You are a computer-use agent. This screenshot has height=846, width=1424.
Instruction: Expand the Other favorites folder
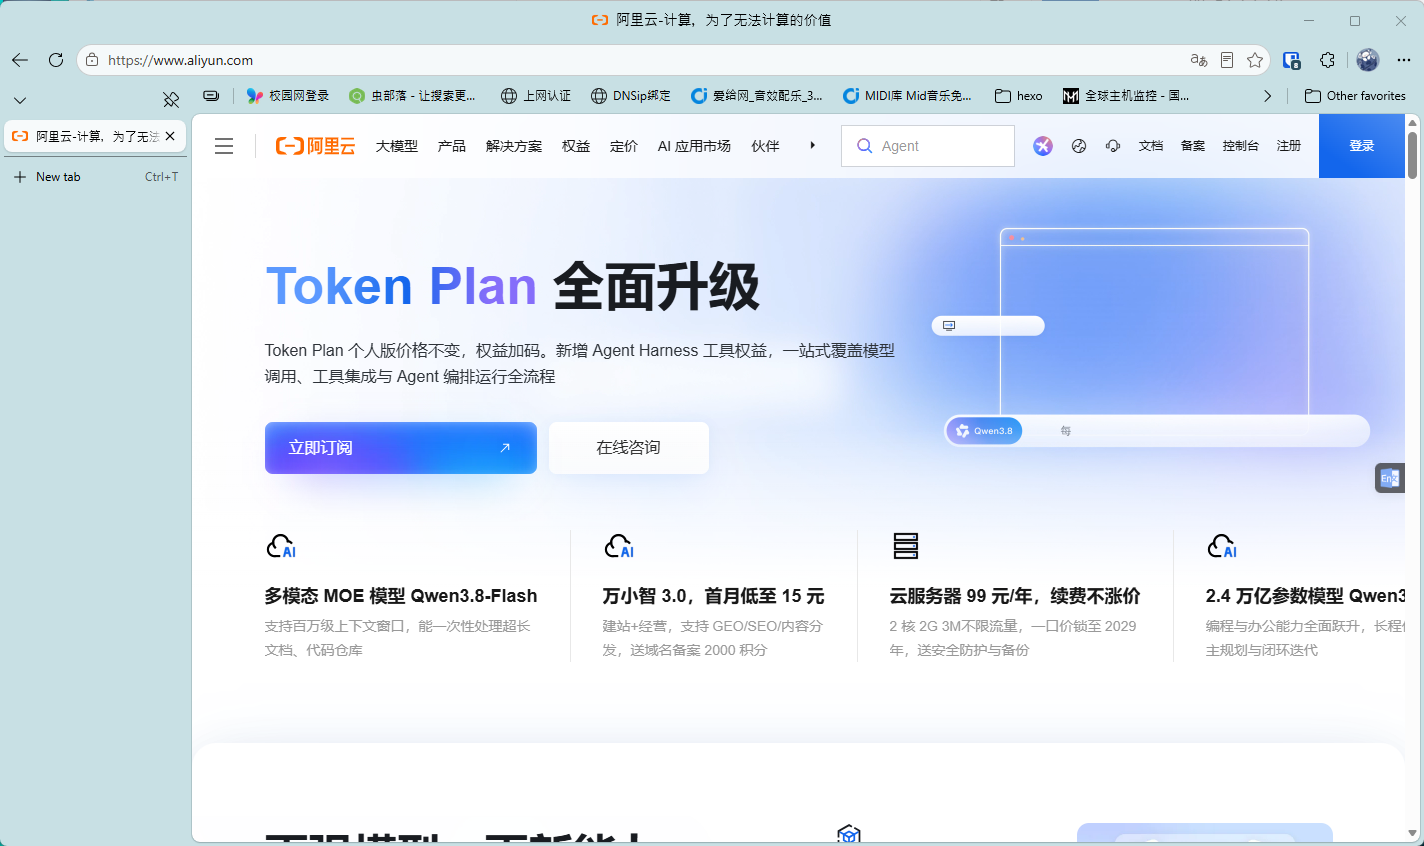[x=1355, y=96]
